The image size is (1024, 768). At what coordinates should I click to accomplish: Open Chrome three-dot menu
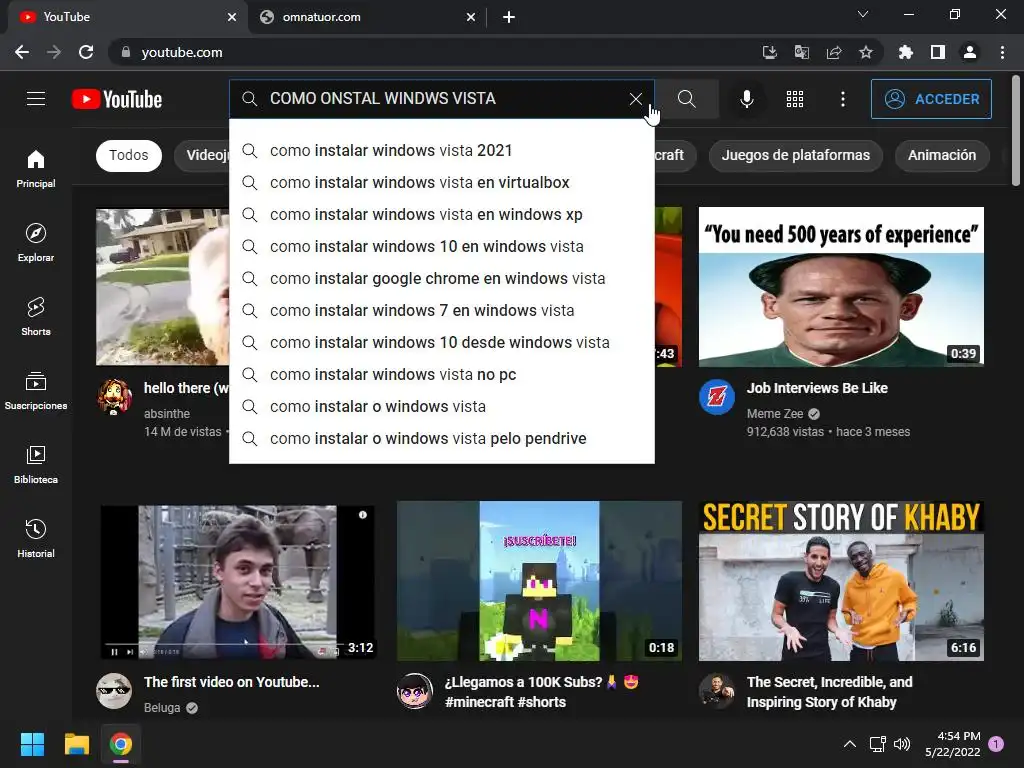[1002, 52]
